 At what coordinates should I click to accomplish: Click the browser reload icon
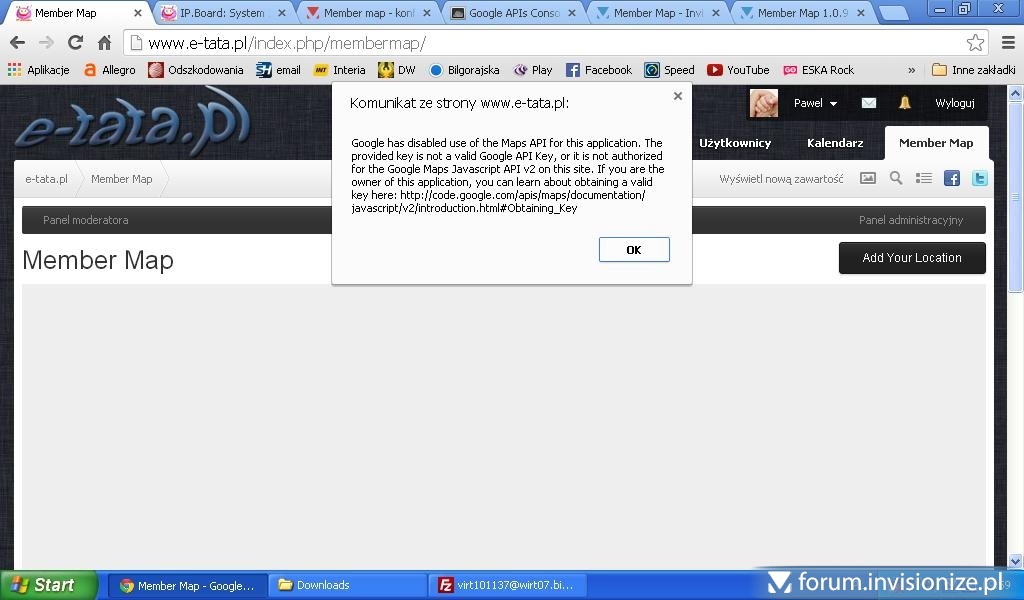75,43
